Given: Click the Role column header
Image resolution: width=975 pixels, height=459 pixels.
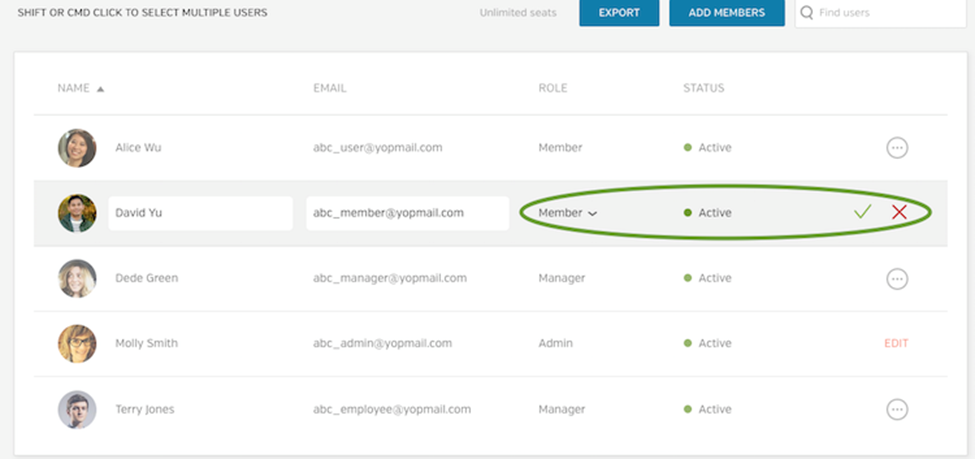Looking at the screenshot, I should pyautogui.click(x=552, y=88).
